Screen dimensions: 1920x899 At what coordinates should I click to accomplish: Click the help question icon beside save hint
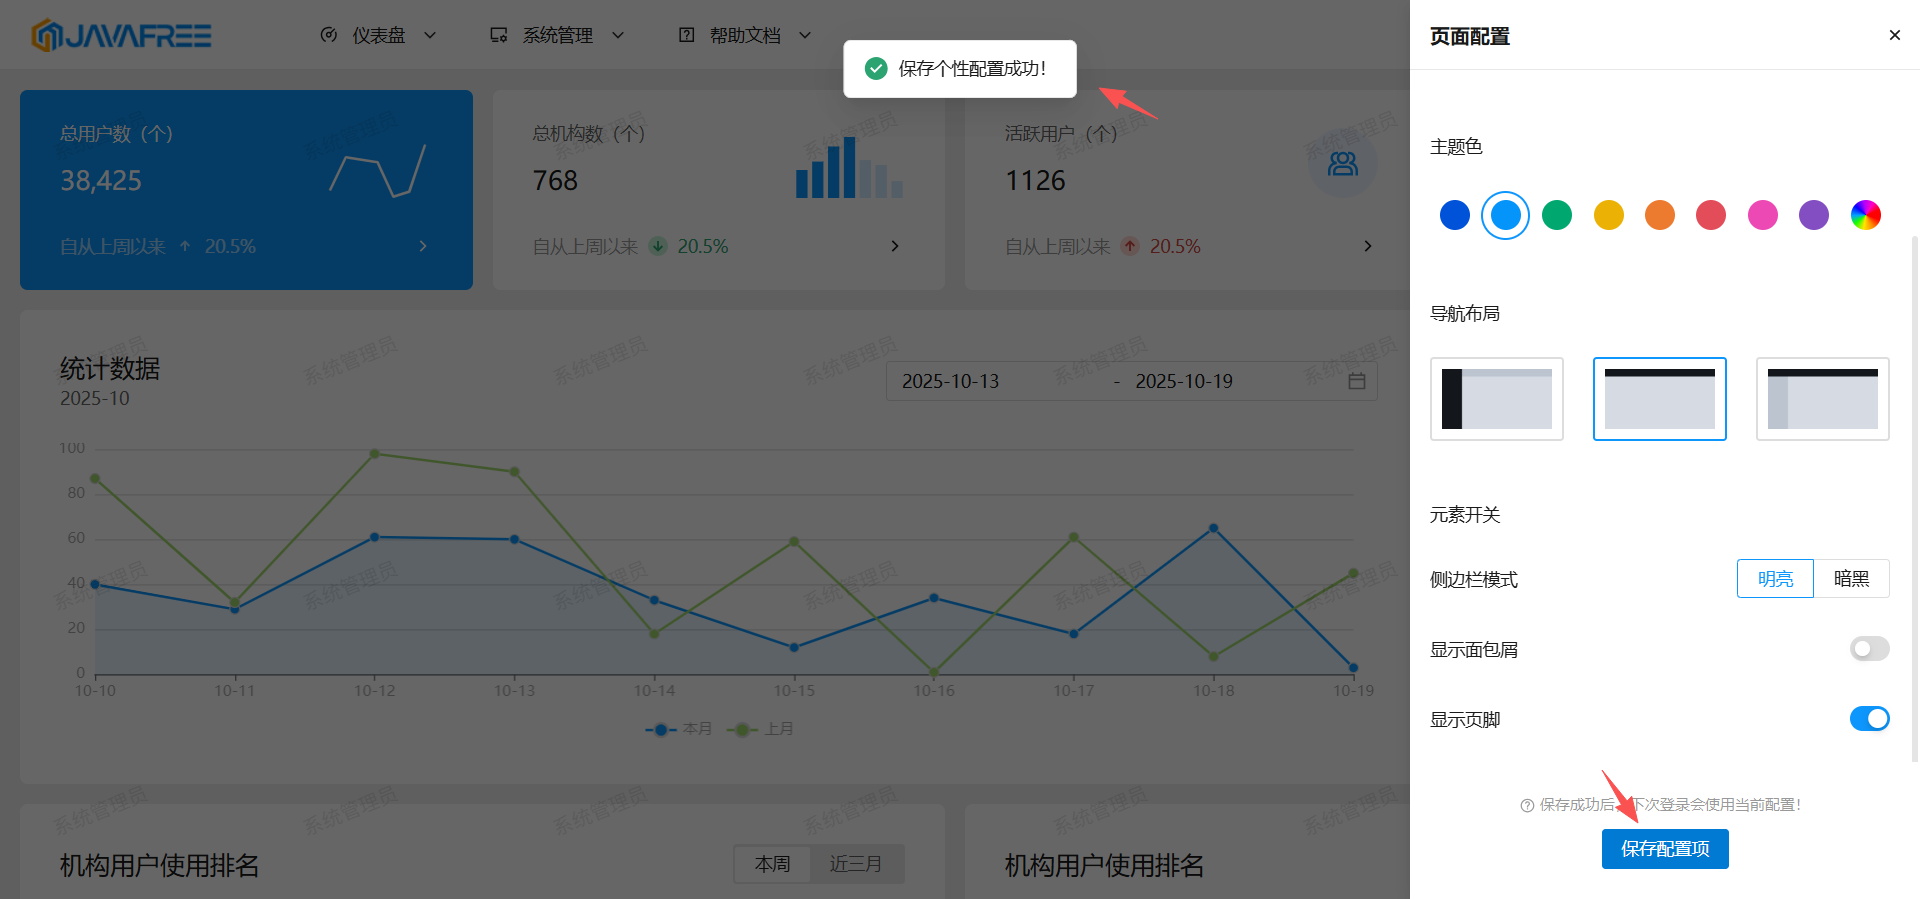coord(1527,806)
